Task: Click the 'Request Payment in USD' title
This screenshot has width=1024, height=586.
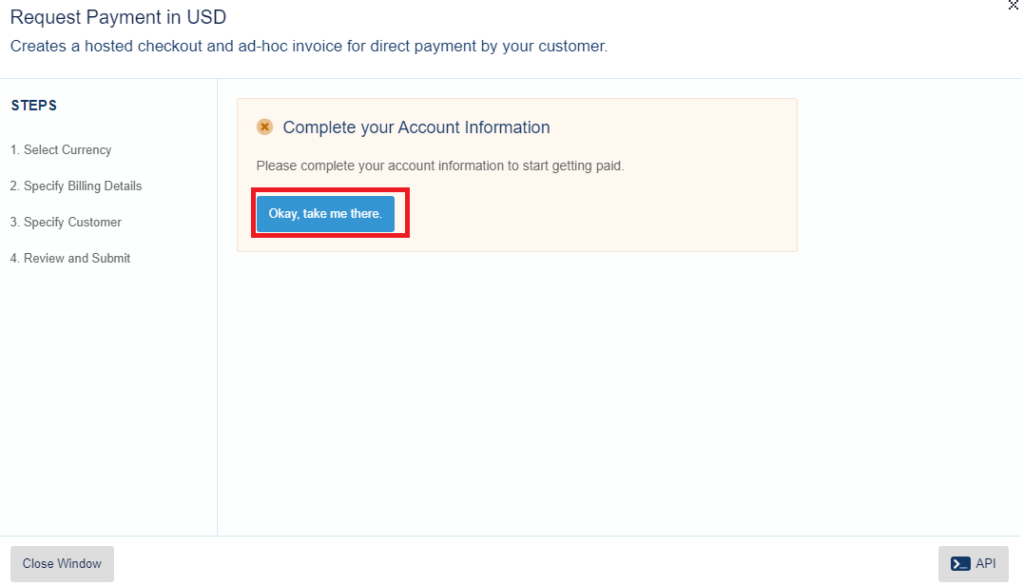Action: tap(118, 17)
